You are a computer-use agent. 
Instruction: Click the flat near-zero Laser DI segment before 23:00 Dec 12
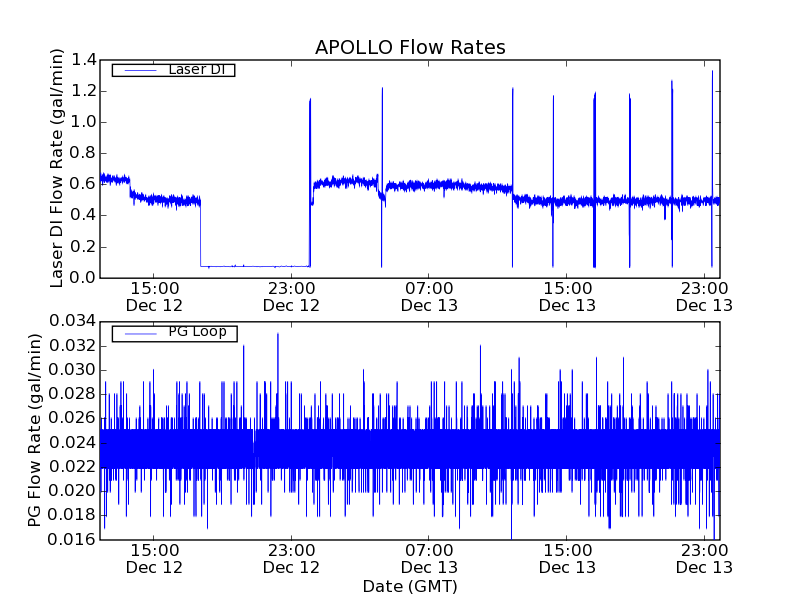pos(255,266)
